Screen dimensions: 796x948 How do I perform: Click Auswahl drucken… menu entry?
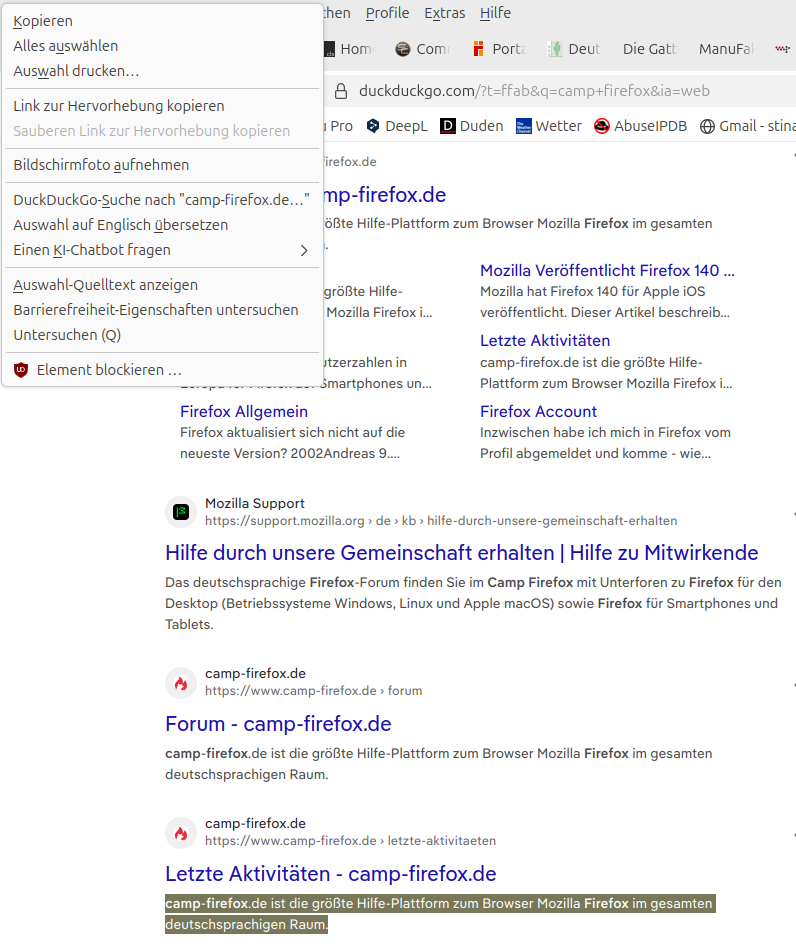(162, 71)
